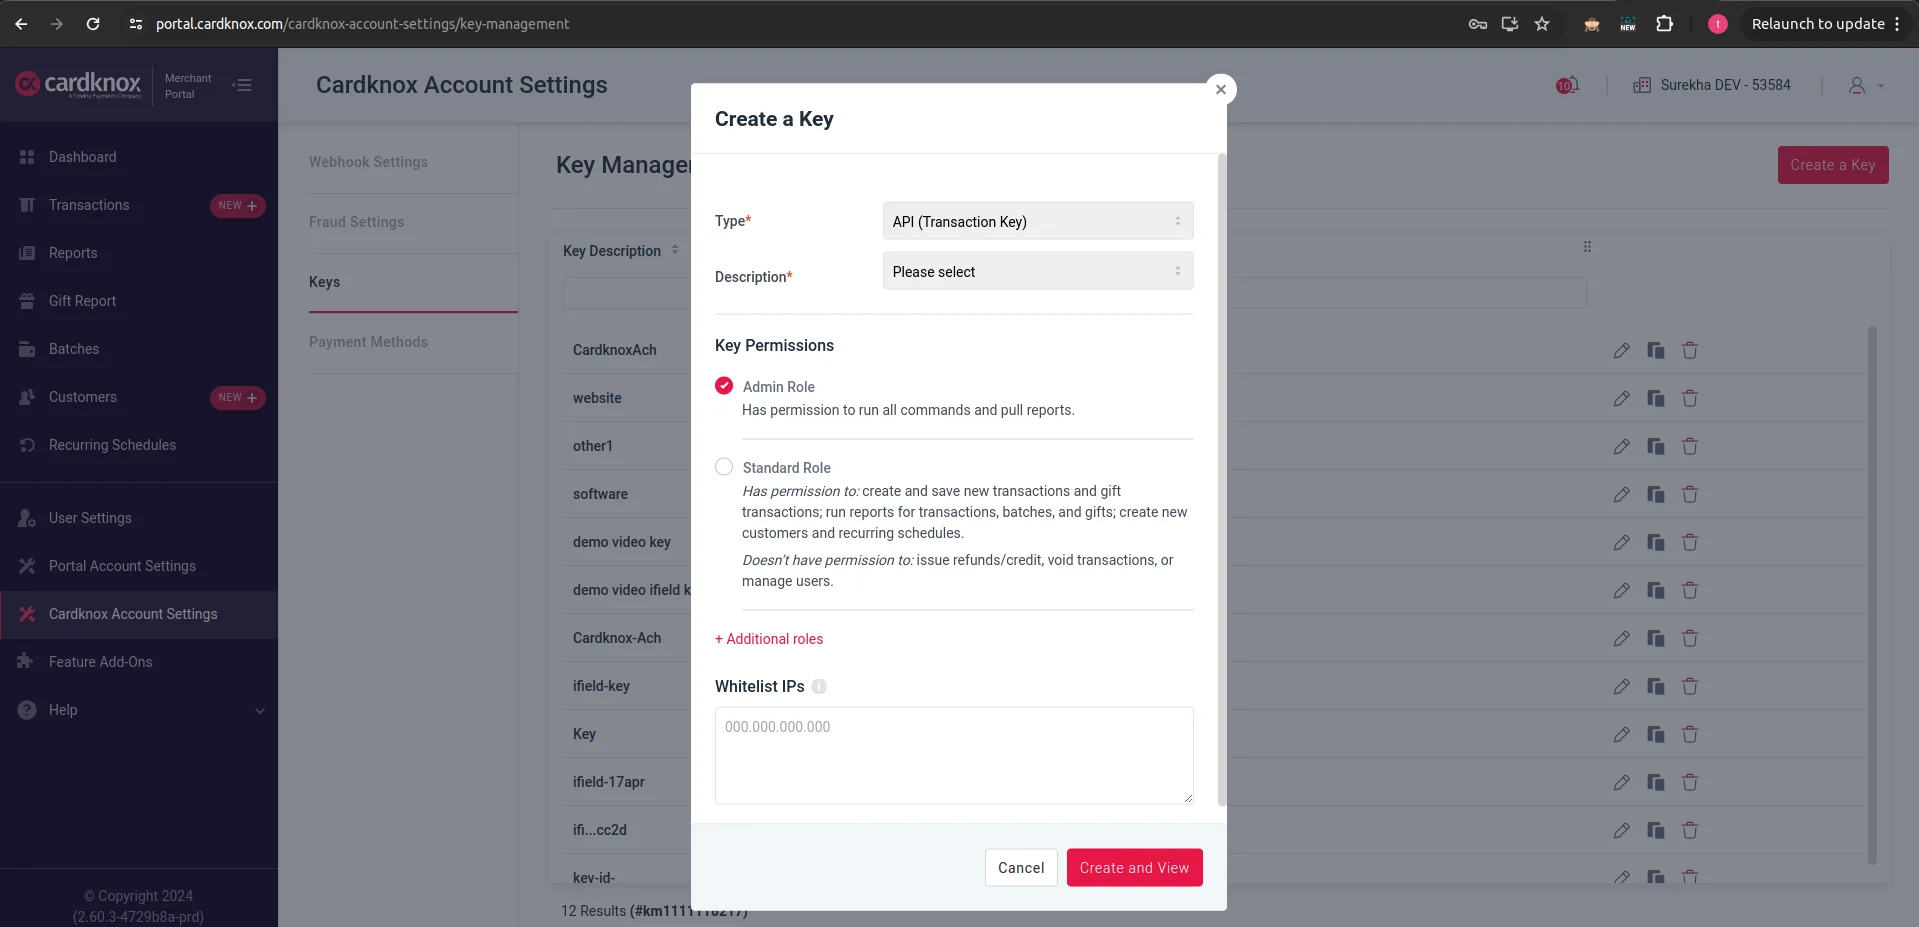The image size is (1919, 927).
Task: Switch to the Fraud Settings tab
Action: 356,222
